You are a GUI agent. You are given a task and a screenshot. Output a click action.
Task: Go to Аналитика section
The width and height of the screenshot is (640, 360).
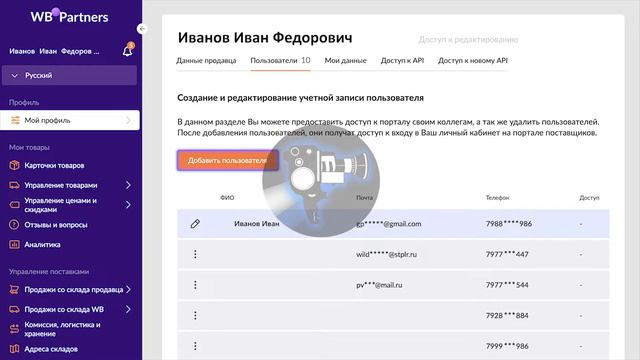click(x=42, y=244)
